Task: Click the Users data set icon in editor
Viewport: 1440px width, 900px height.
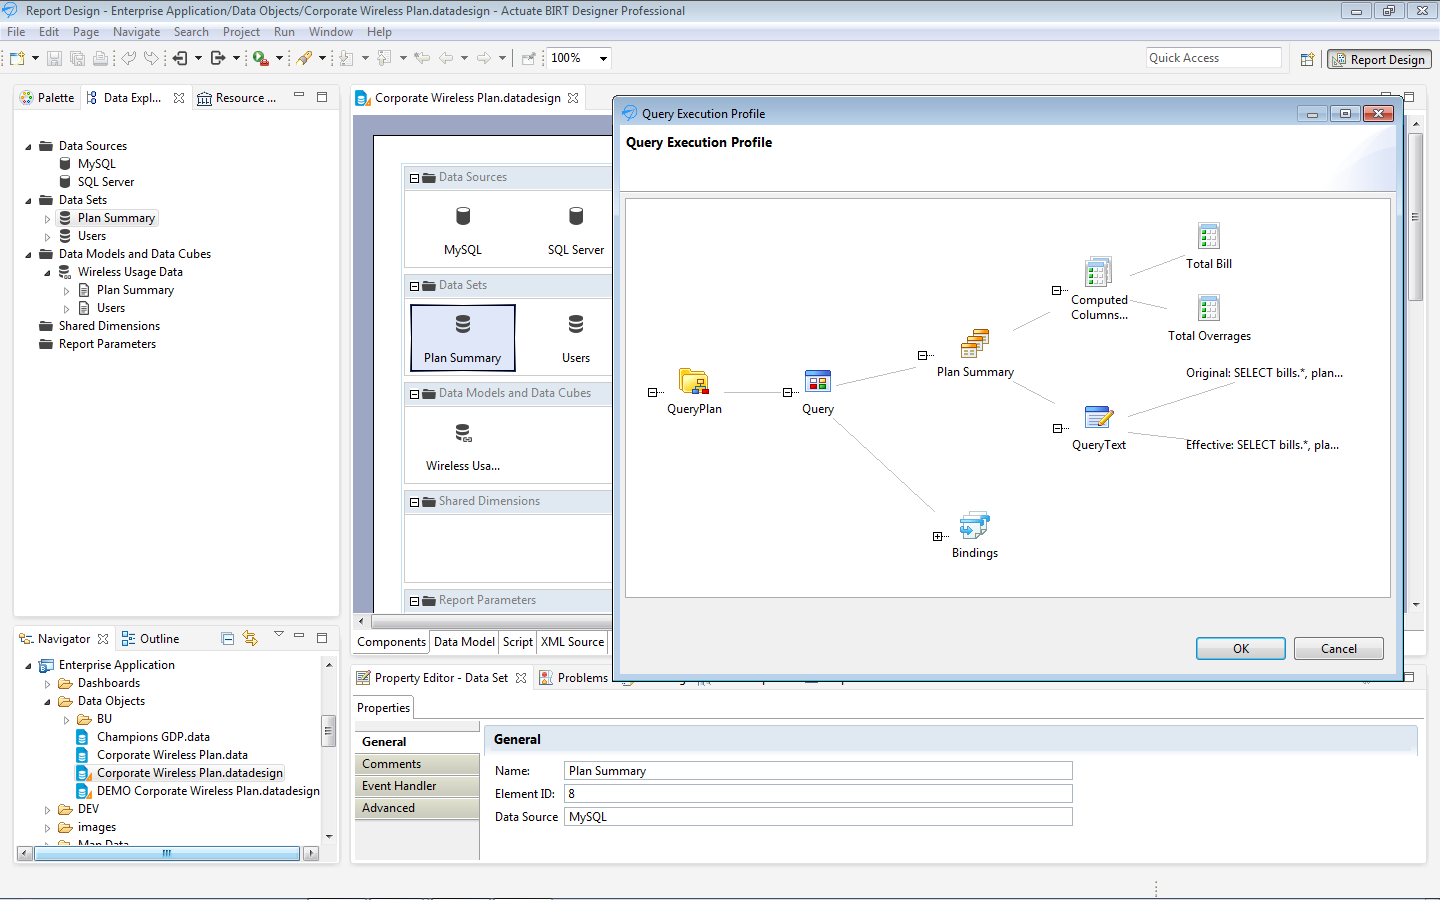Action: pos(576,325)
